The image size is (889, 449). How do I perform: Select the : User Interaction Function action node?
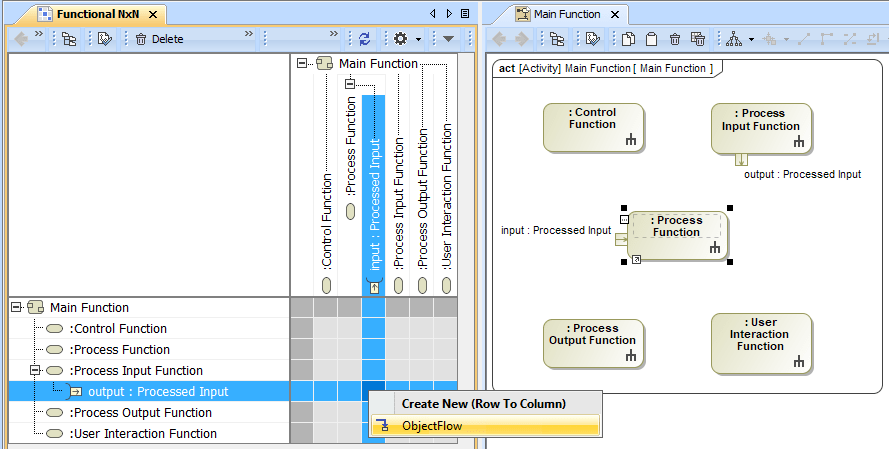click(761, 344)
